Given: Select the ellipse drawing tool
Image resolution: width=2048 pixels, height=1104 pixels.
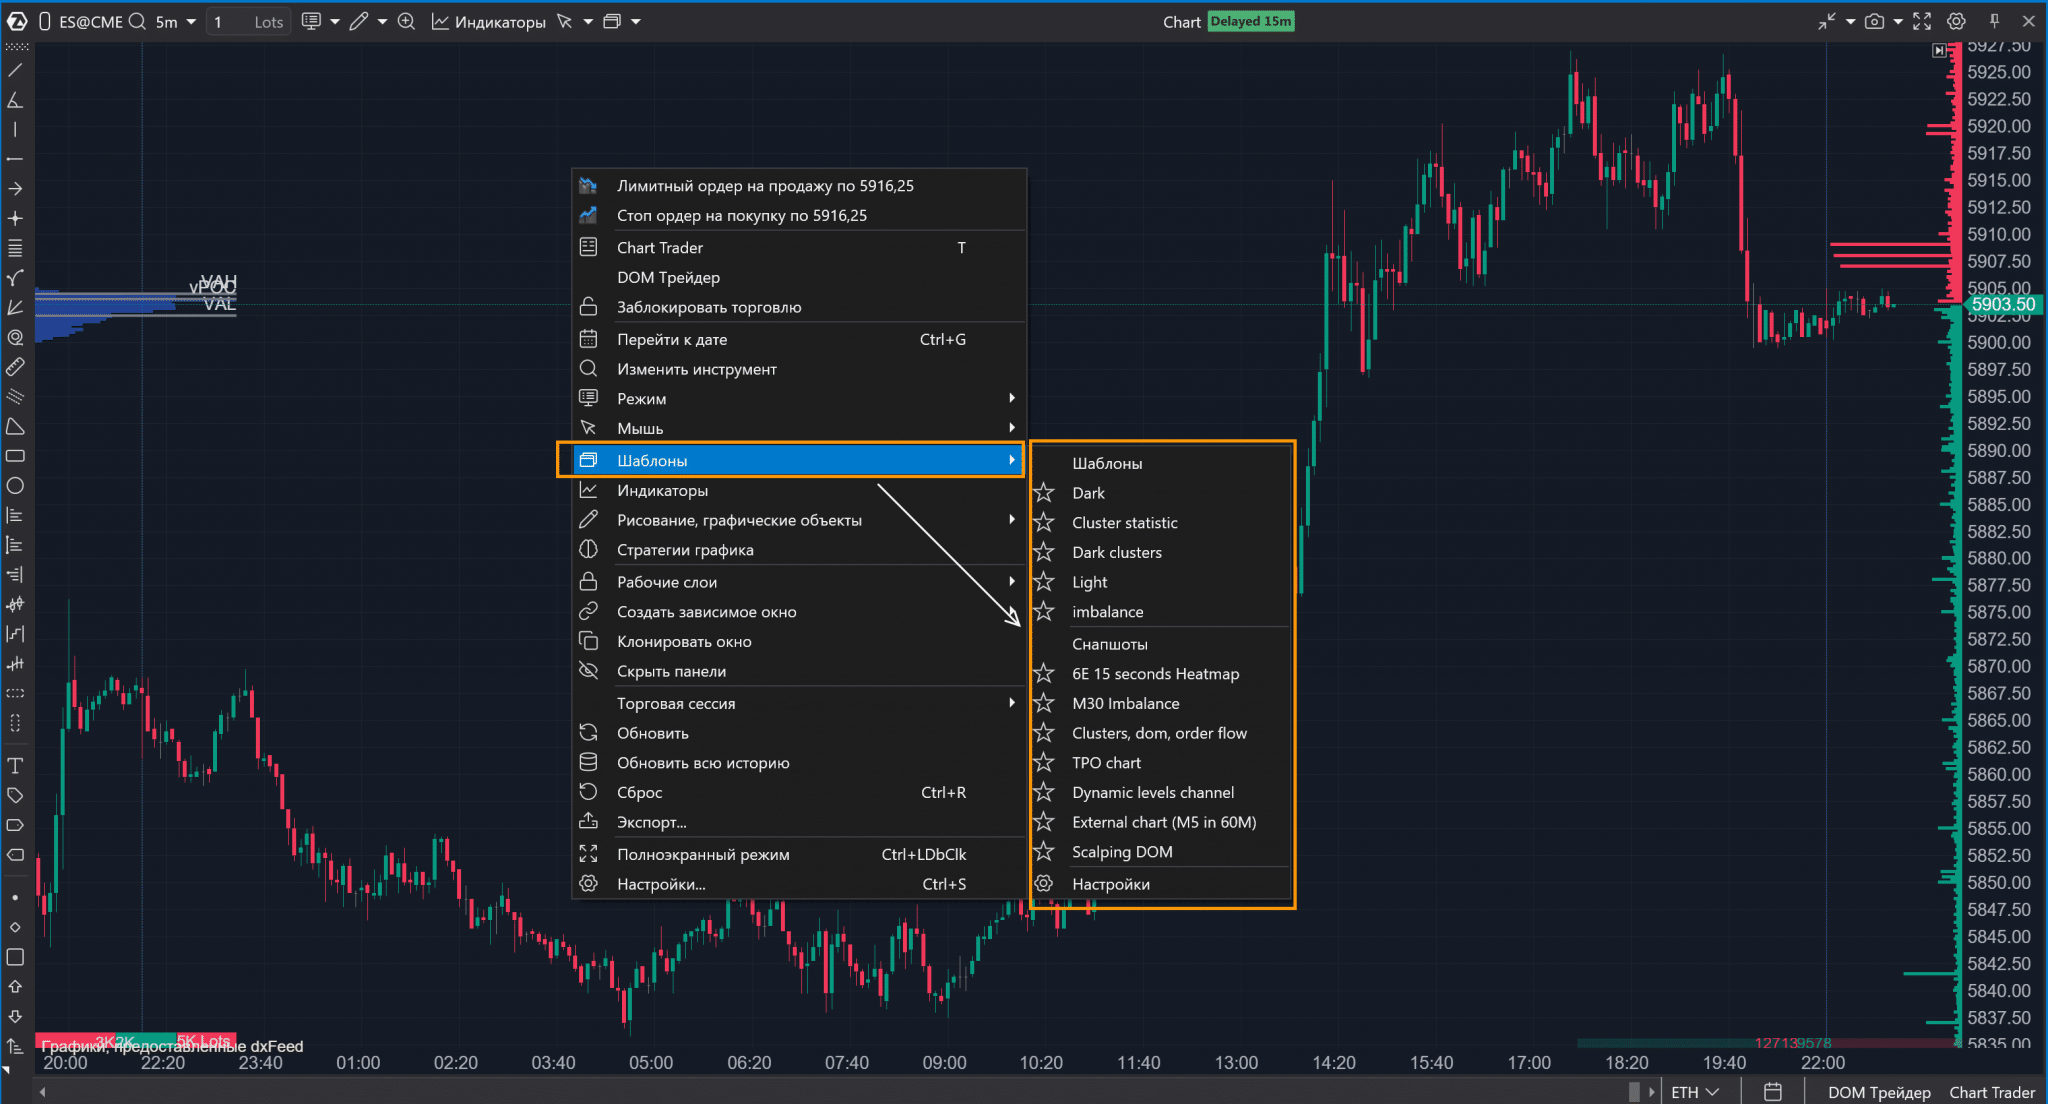Looking at the screenshot, I should [15, 486].
